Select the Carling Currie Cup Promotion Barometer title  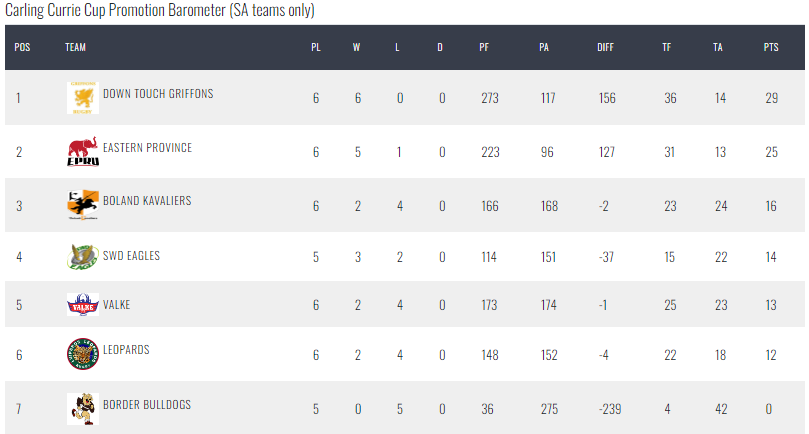160,10
